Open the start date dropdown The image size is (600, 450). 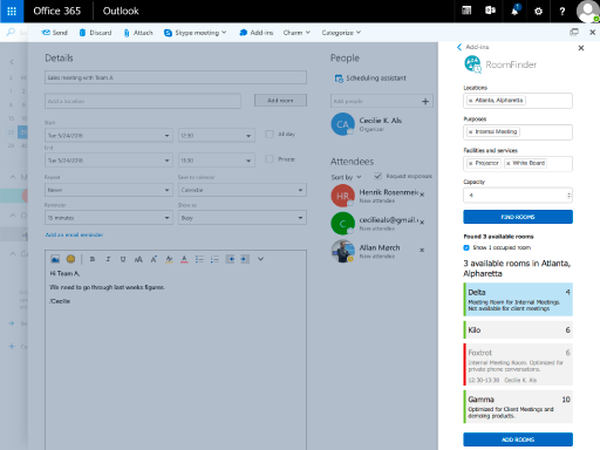click(x=108, y=135)
